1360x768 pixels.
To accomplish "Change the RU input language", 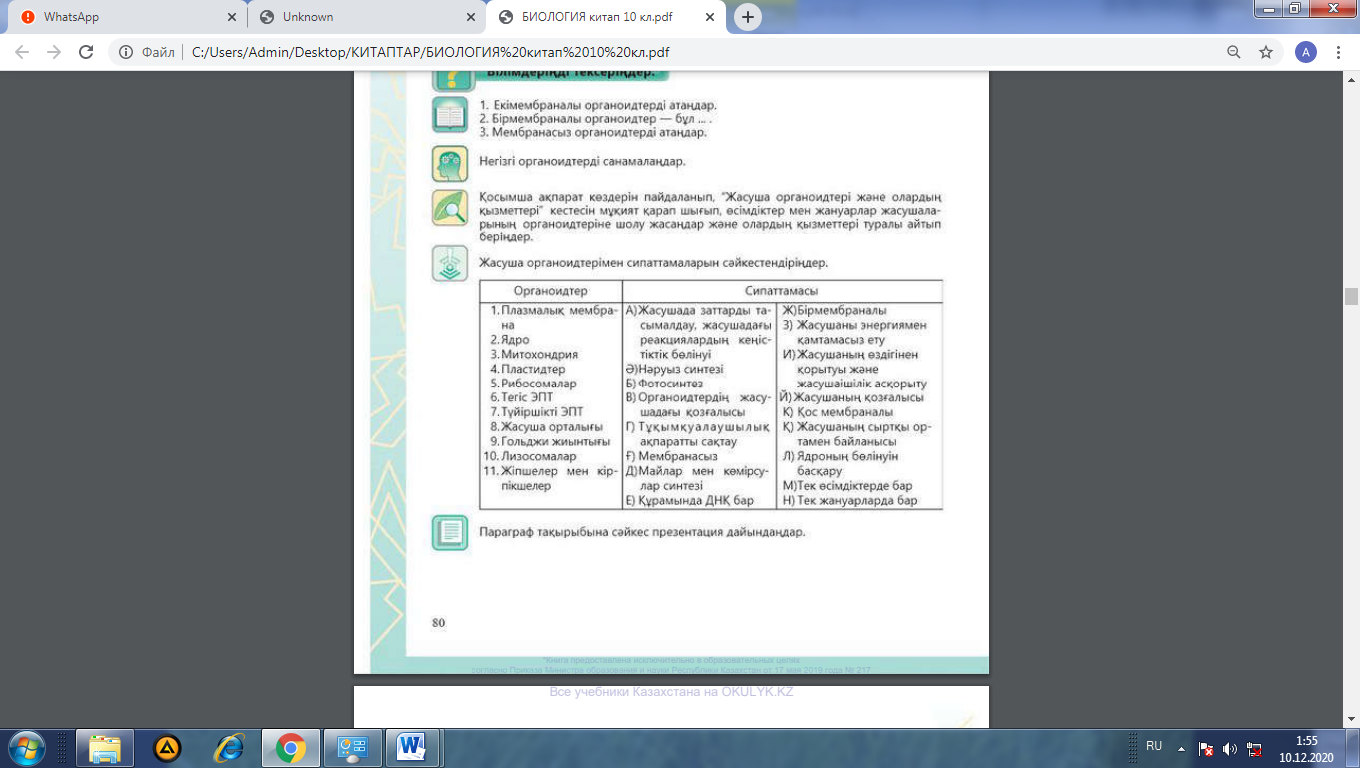I will point(1154,746).
